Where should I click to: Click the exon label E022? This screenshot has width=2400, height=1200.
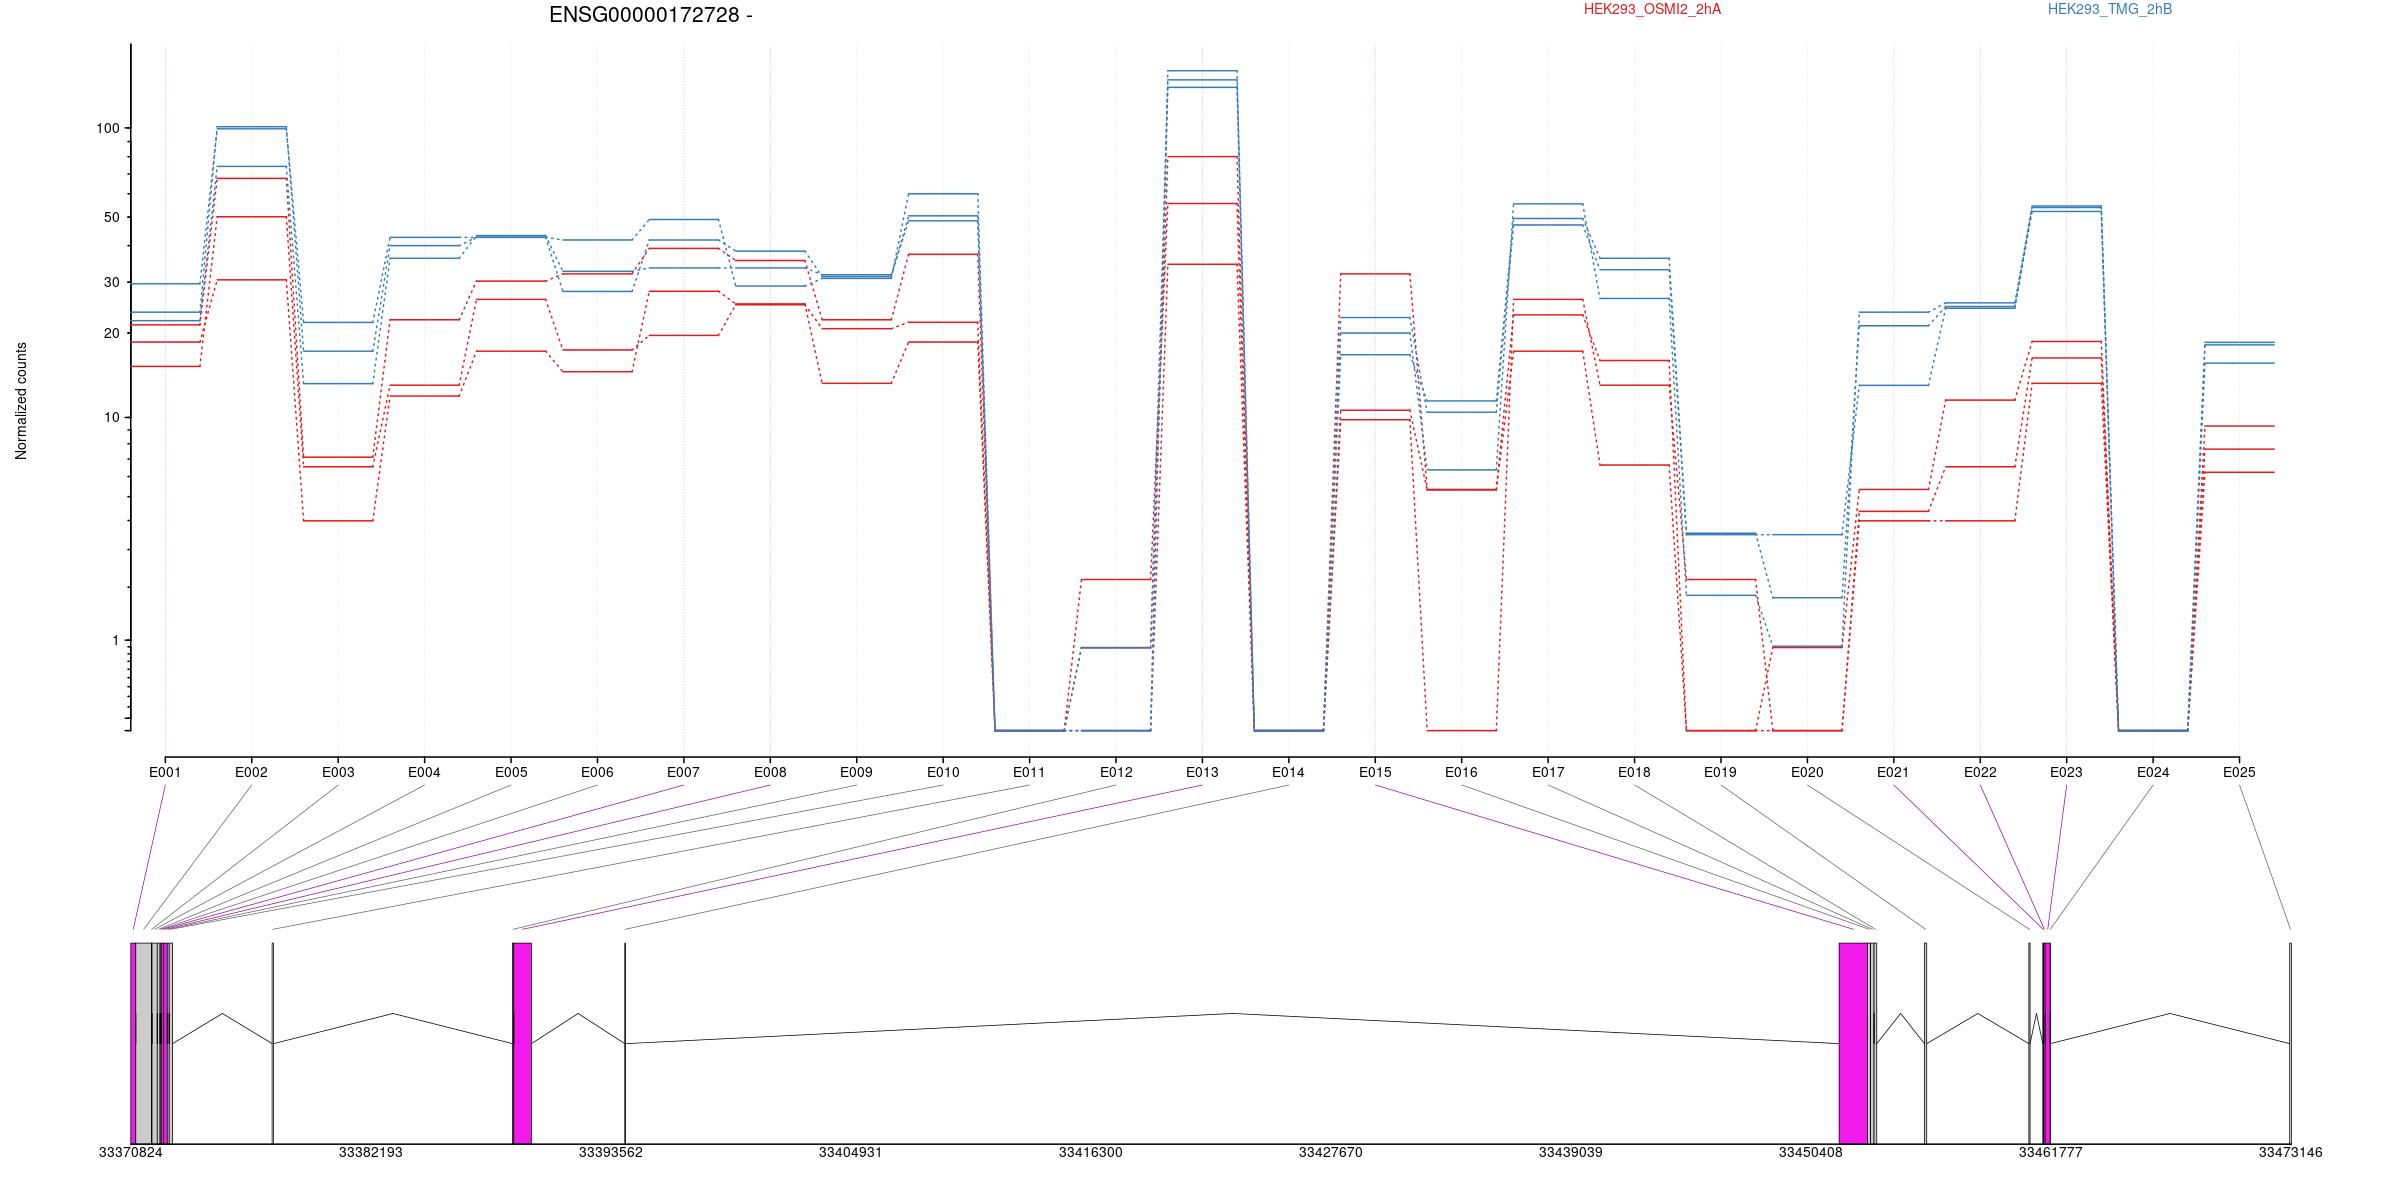pos(1980,772)
